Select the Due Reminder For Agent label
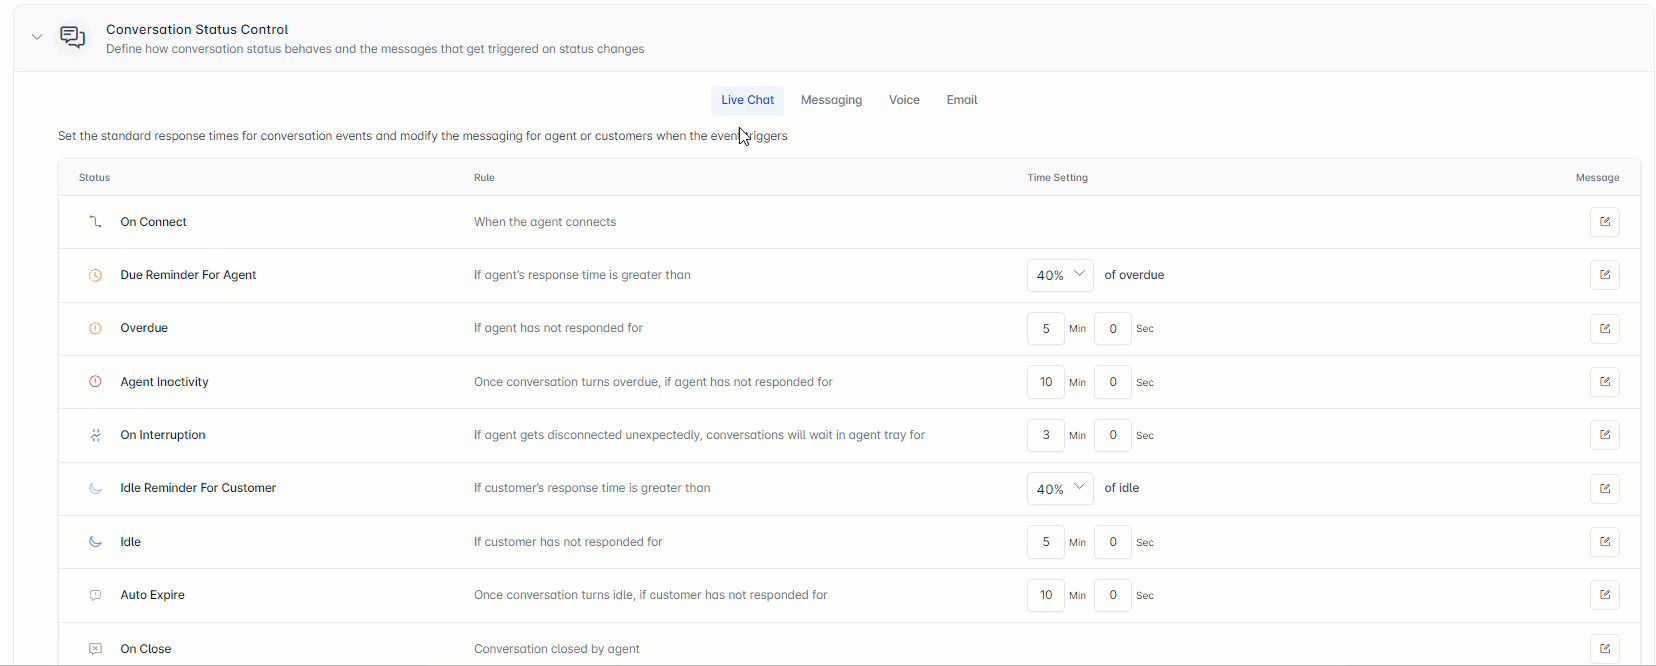 (188, 275)
